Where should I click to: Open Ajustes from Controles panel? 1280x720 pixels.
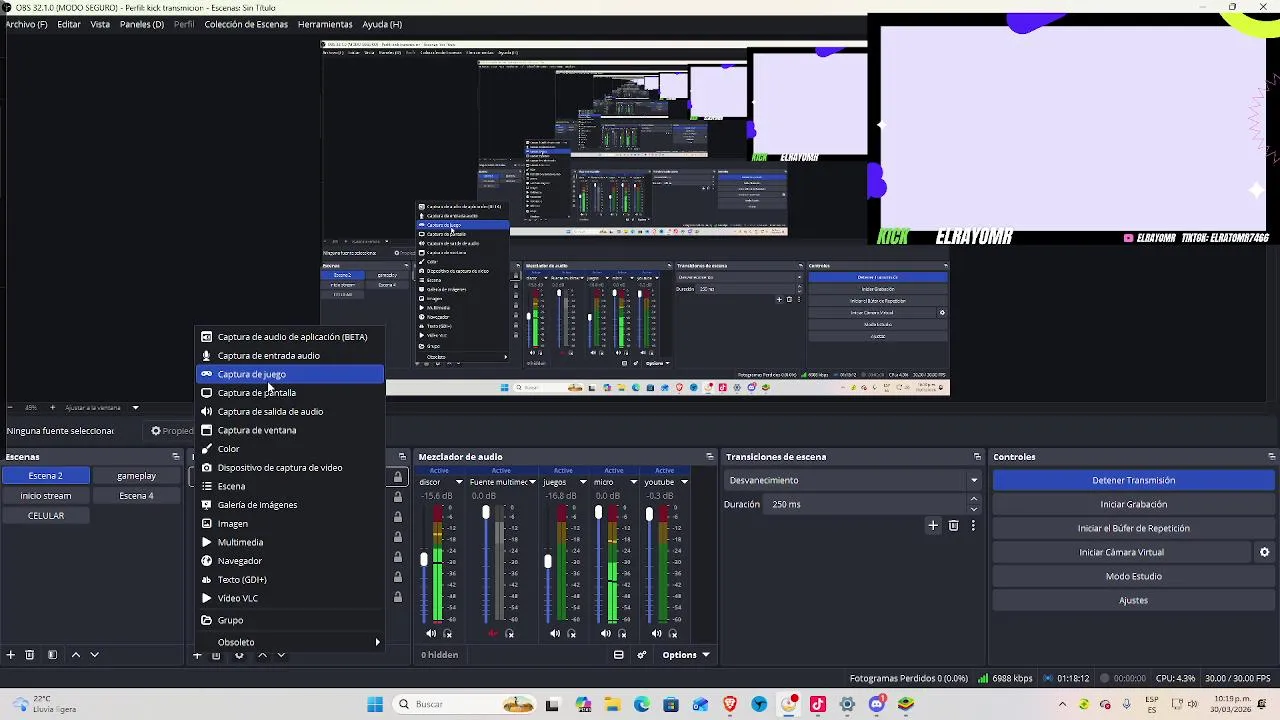1133,600
